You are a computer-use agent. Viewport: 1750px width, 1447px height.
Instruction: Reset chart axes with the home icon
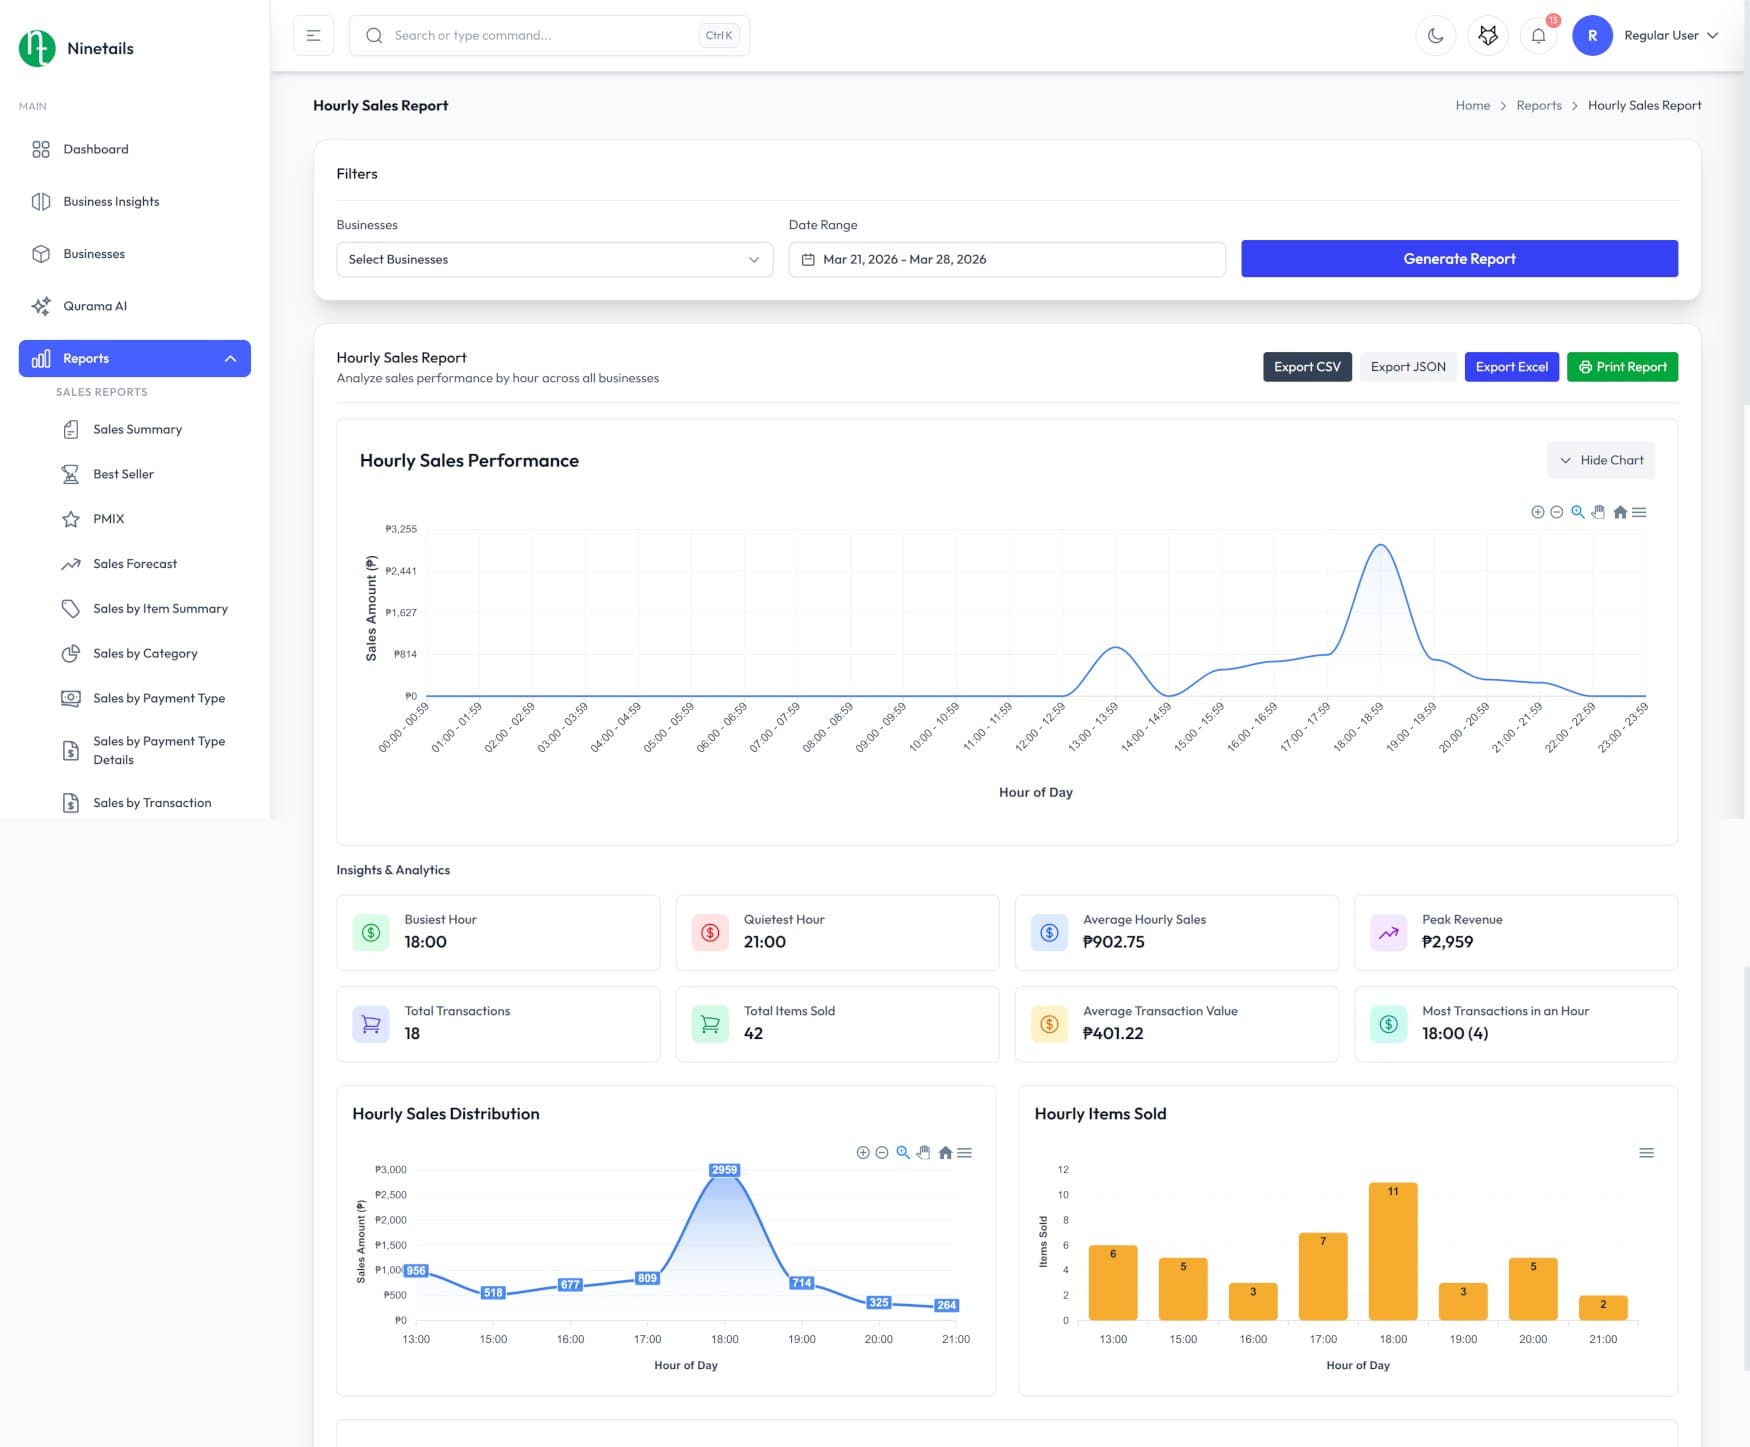[1619, 512]
